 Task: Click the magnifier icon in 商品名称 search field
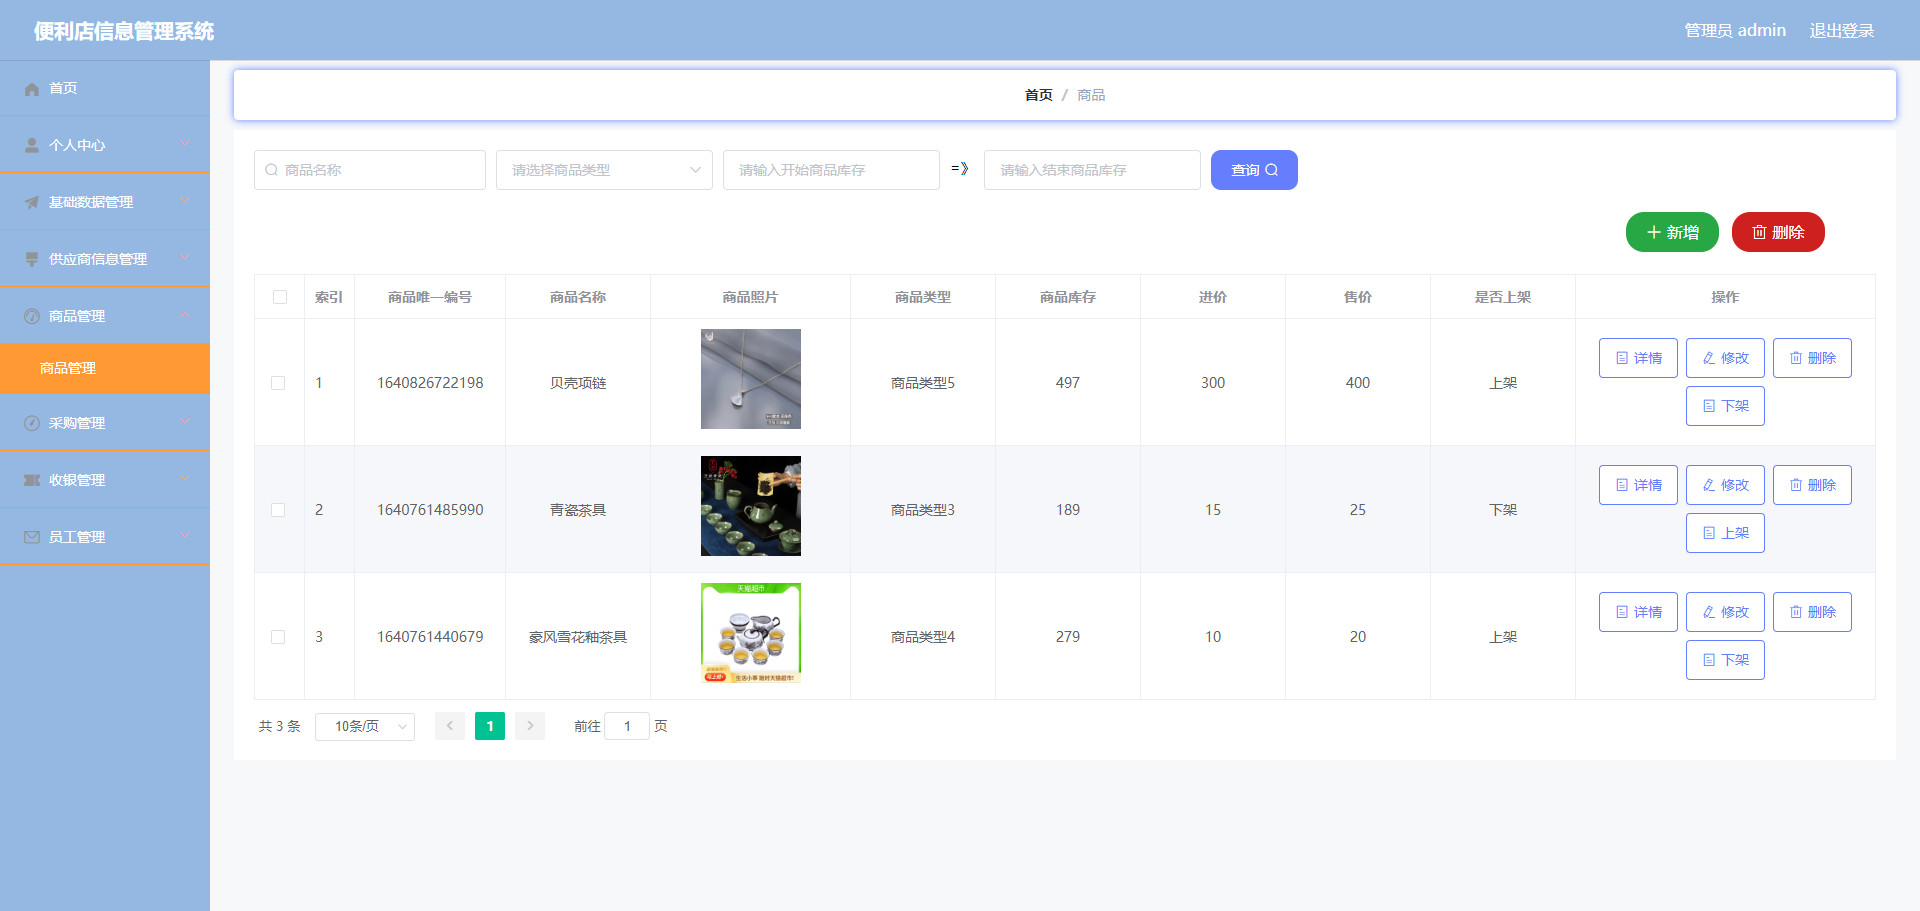pos(271,170)
